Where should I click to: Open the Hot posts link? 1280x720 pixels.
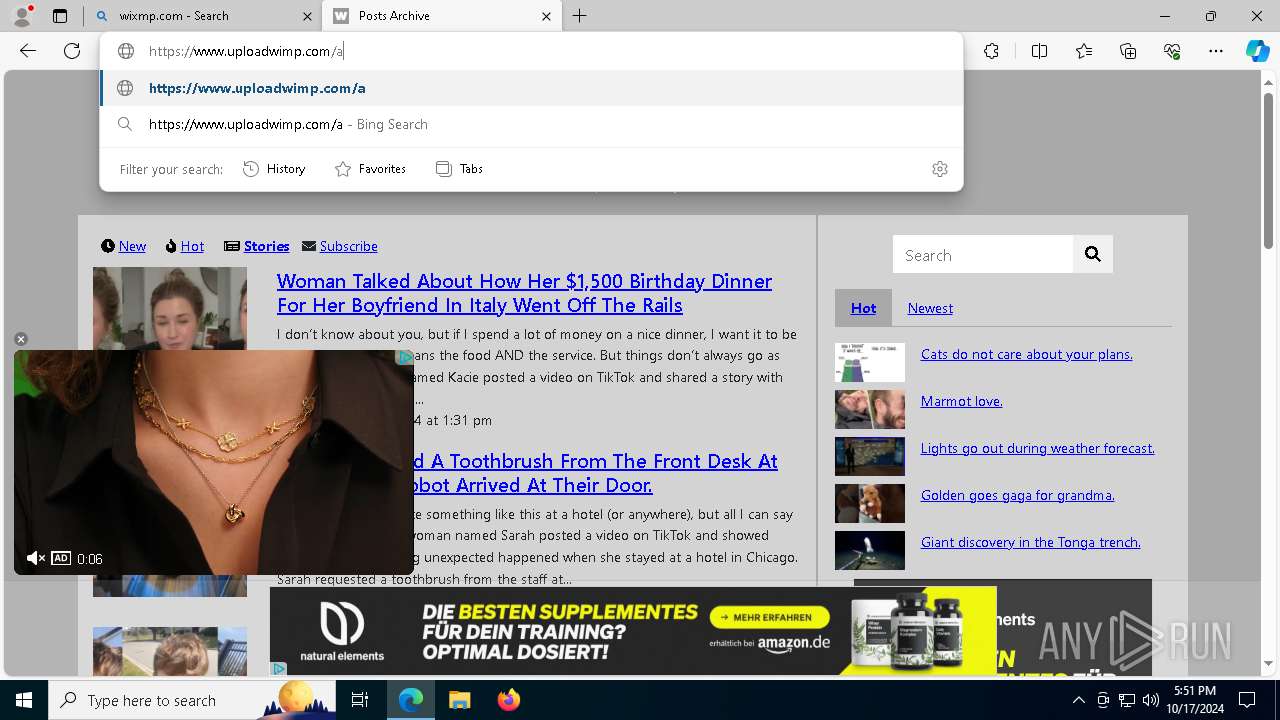pyautogui.click(x=192, y=246)
